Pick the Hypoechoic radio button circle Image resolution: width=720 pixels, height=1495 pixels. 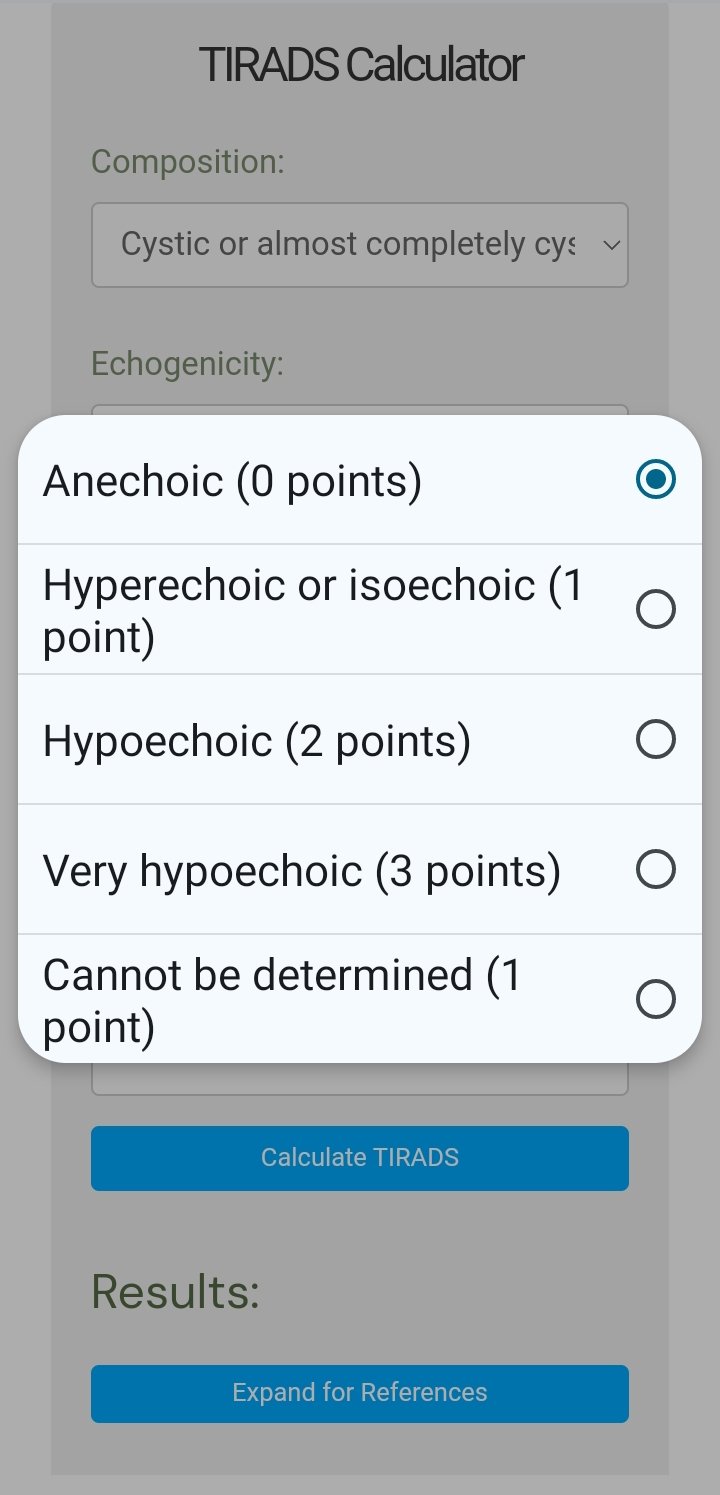(656, 739)
